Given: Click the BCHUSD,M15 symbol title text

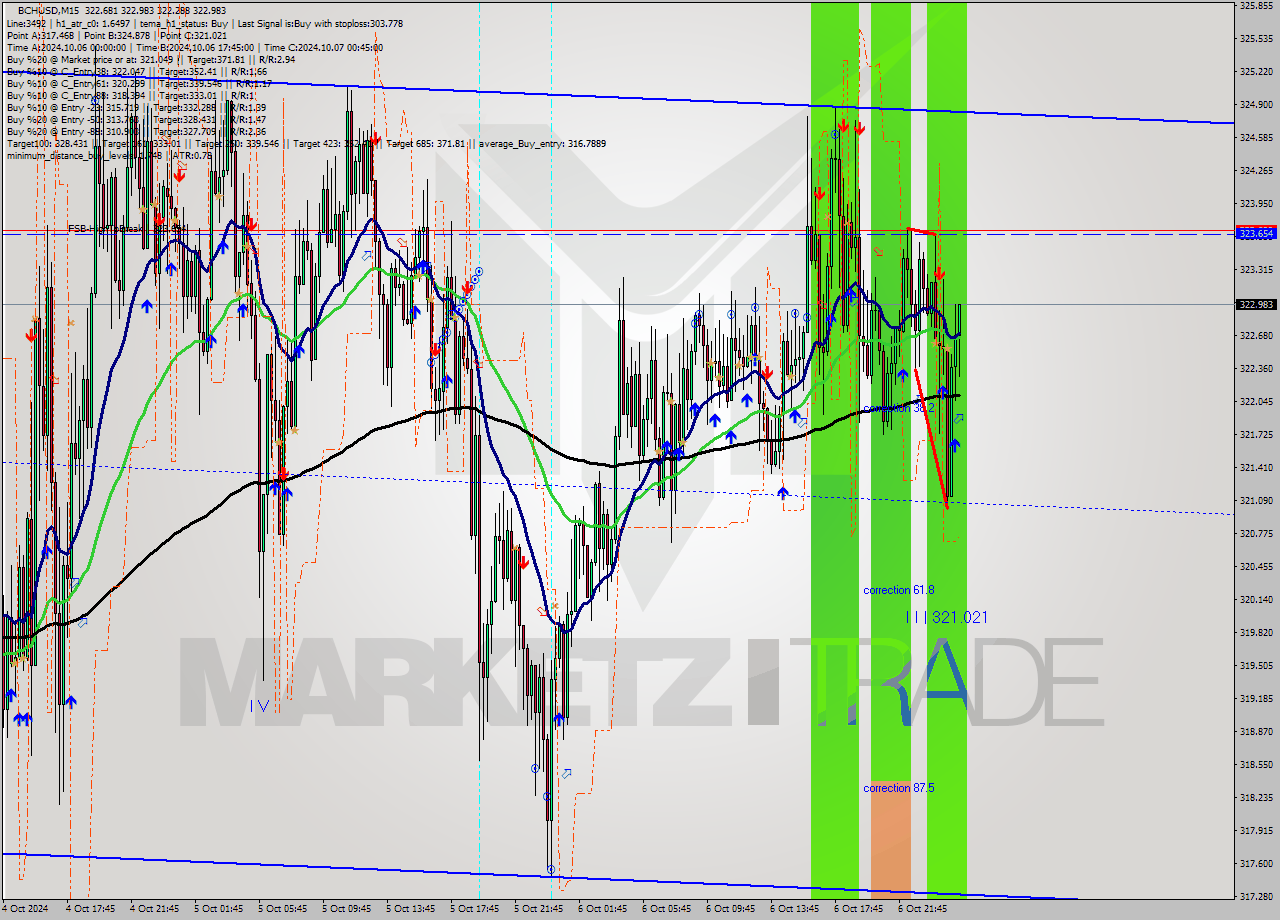Looking at the screenshot, I should (x=50, y=10).
